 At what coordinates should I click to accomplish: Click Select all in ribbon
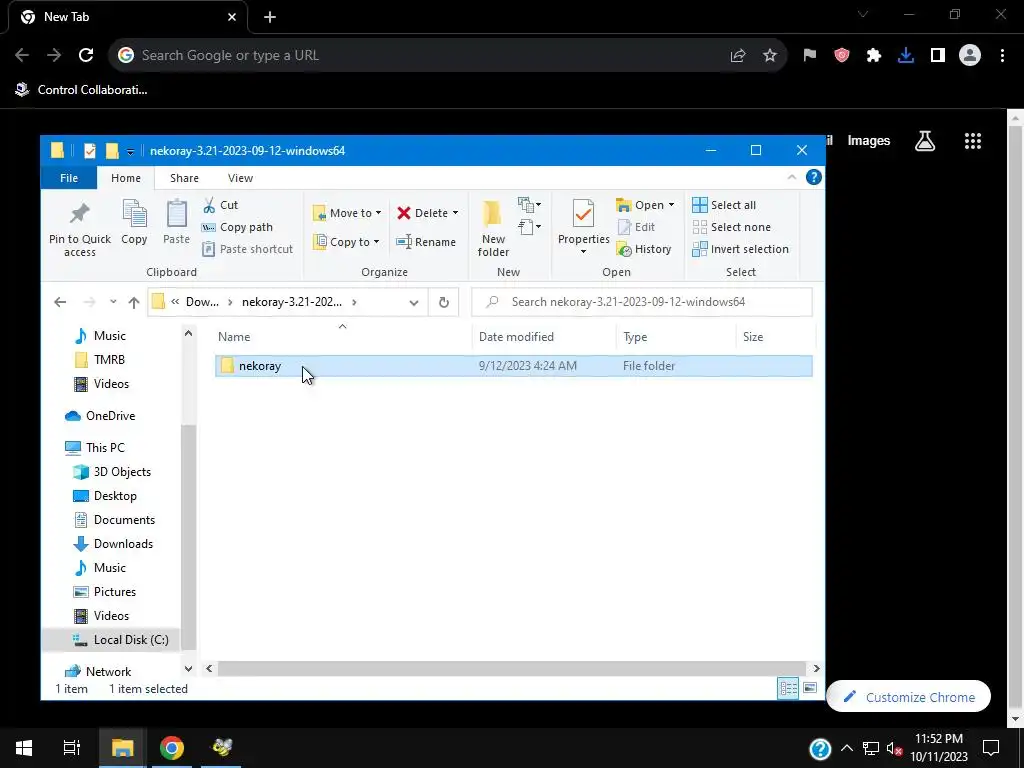tap(724, 205)
